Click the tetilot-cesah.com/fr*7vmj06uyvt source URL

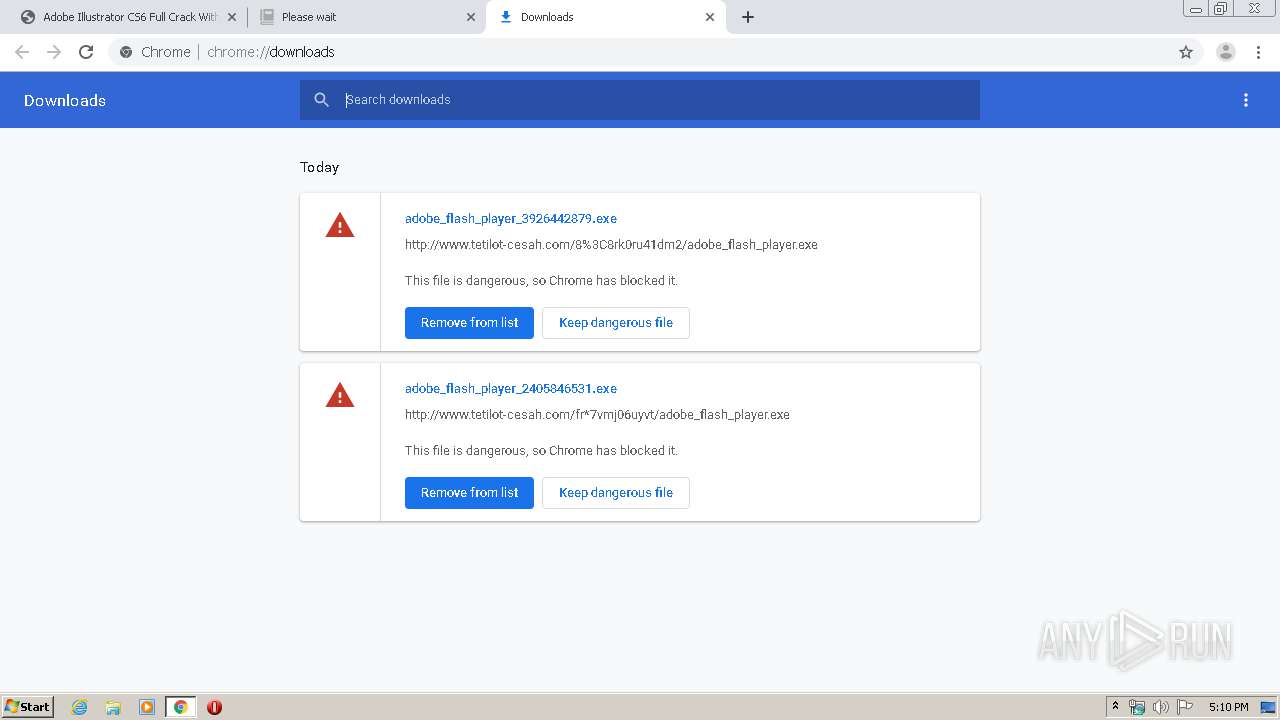597,414
